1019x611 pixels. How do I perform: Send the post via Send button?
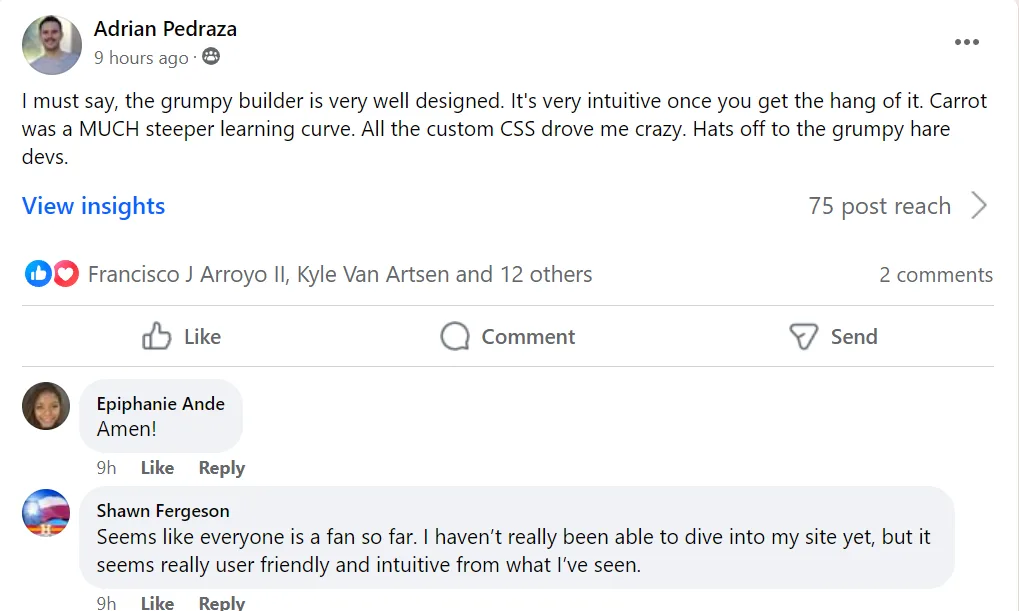[x=833, y=337]
